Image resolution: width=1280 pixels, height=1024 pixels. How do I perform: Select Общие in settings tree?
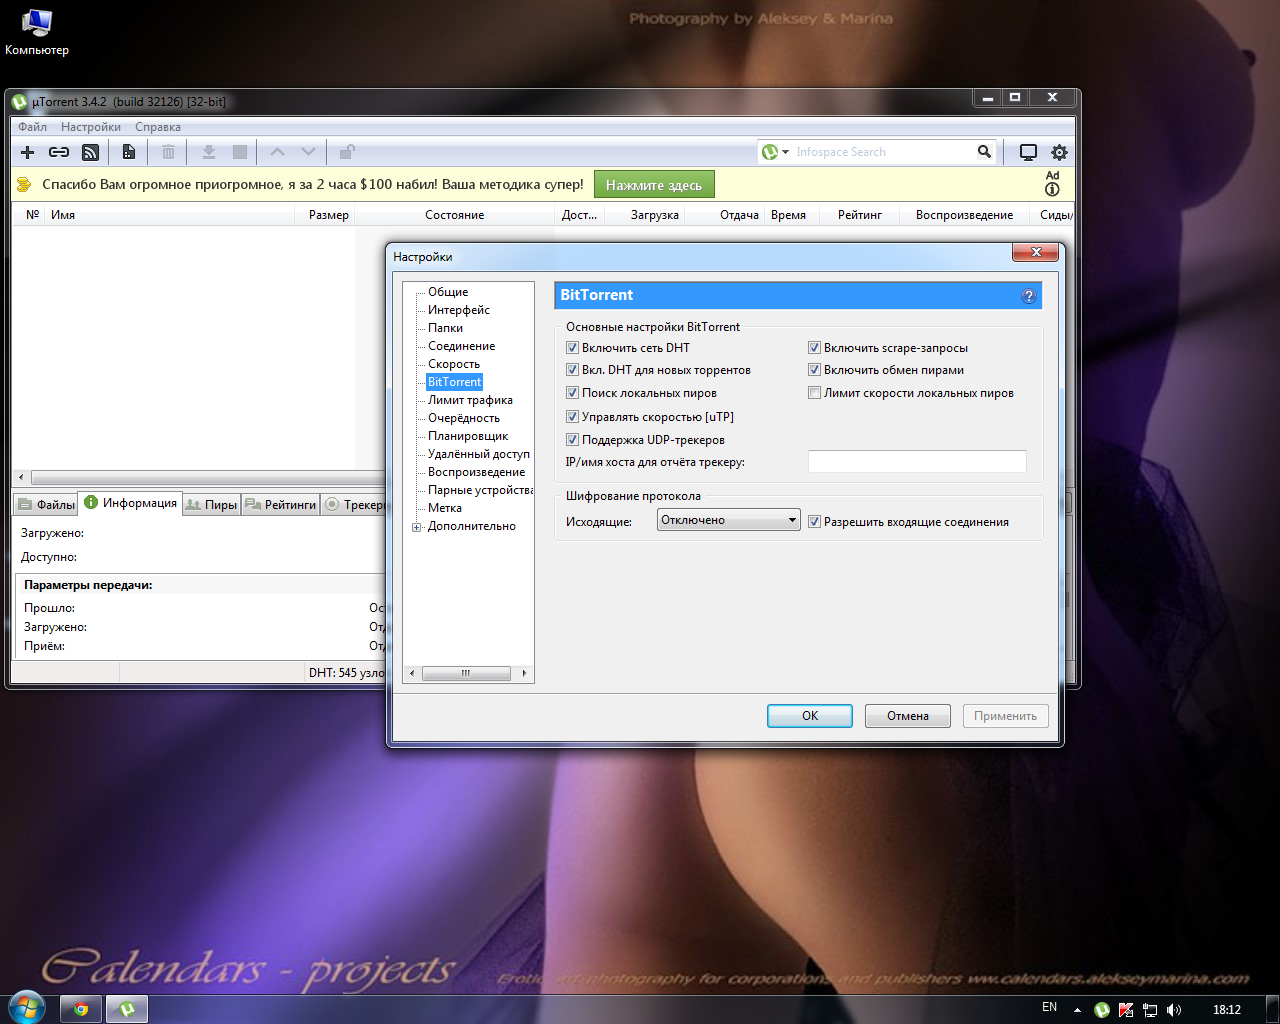[x=448, y=292]
